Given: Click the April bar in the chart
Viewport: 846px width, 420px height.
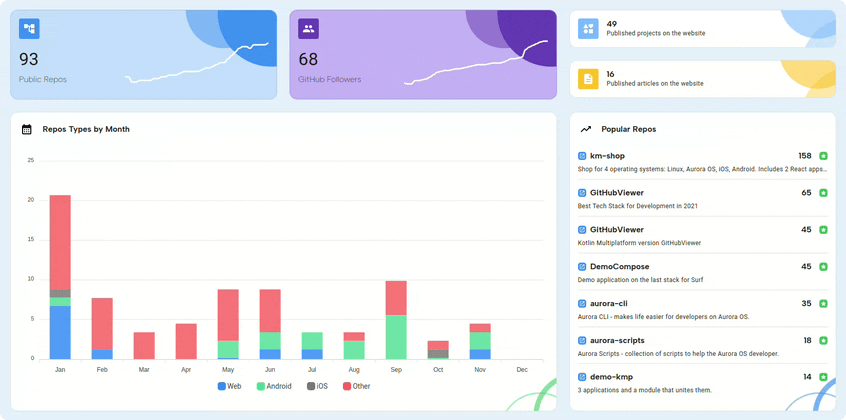Looking at the screenshot, I should tap(186, 341).
